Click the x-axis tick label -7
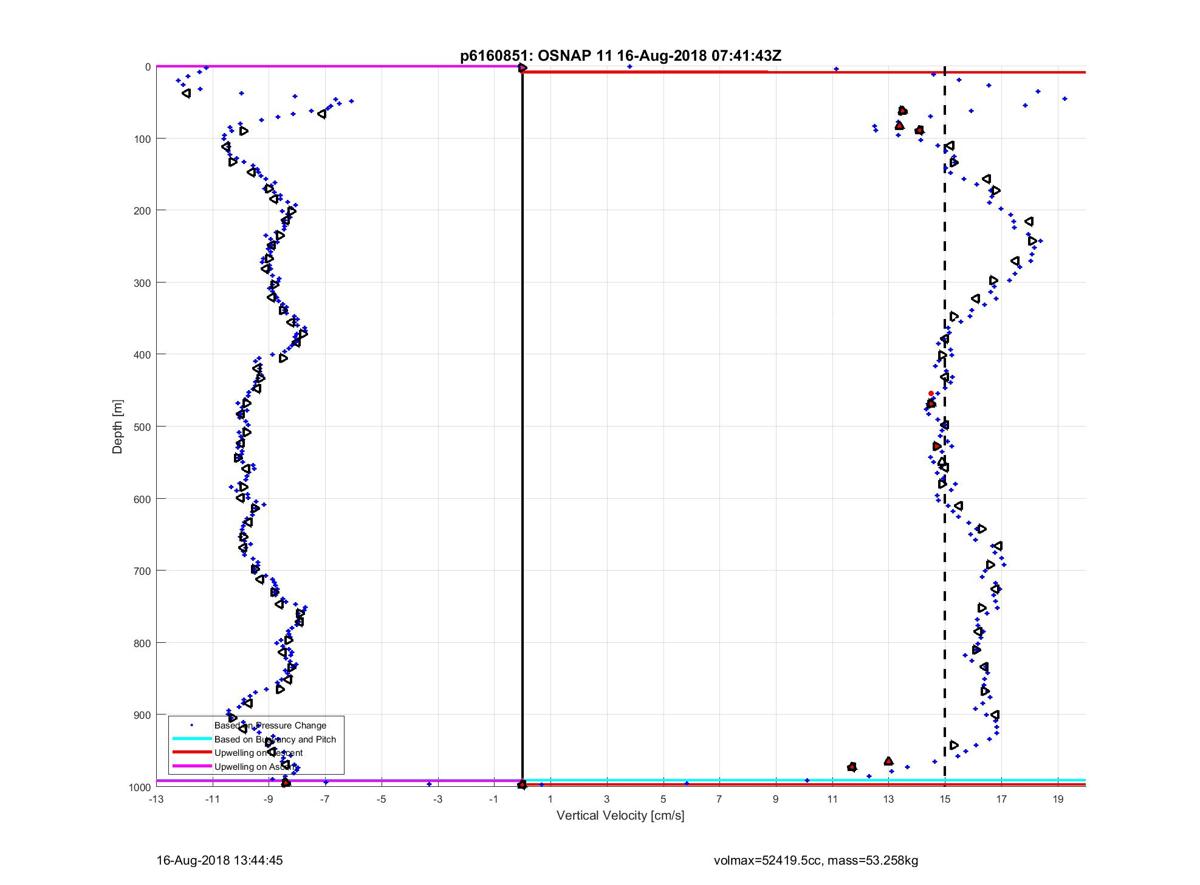 coord(325,800)
